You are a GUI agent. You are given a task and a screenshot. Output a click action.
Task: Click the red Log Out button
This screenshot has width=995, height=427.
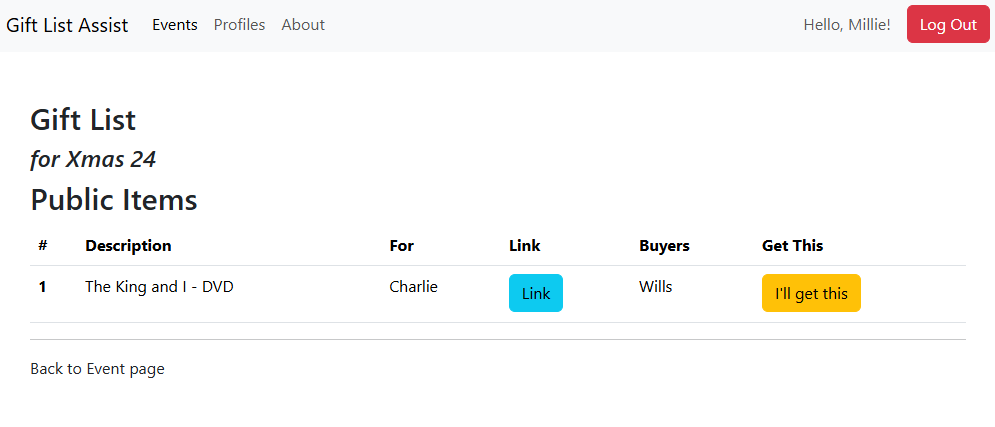[x=948, y=25]
